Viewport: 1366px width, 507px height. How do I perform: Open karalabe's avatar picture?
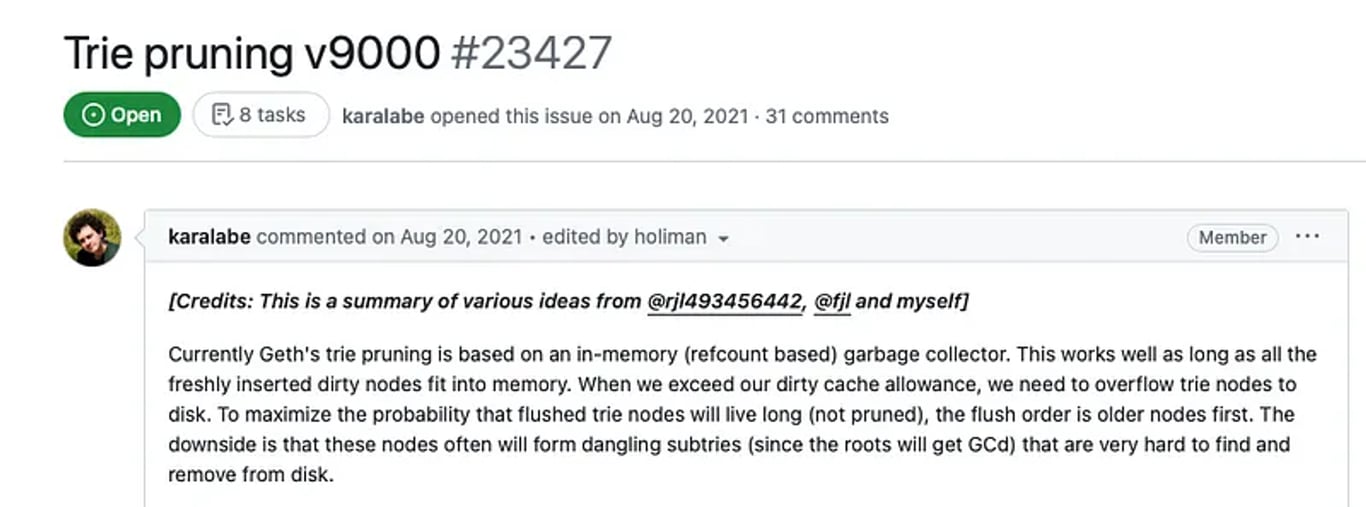point(92,237)
